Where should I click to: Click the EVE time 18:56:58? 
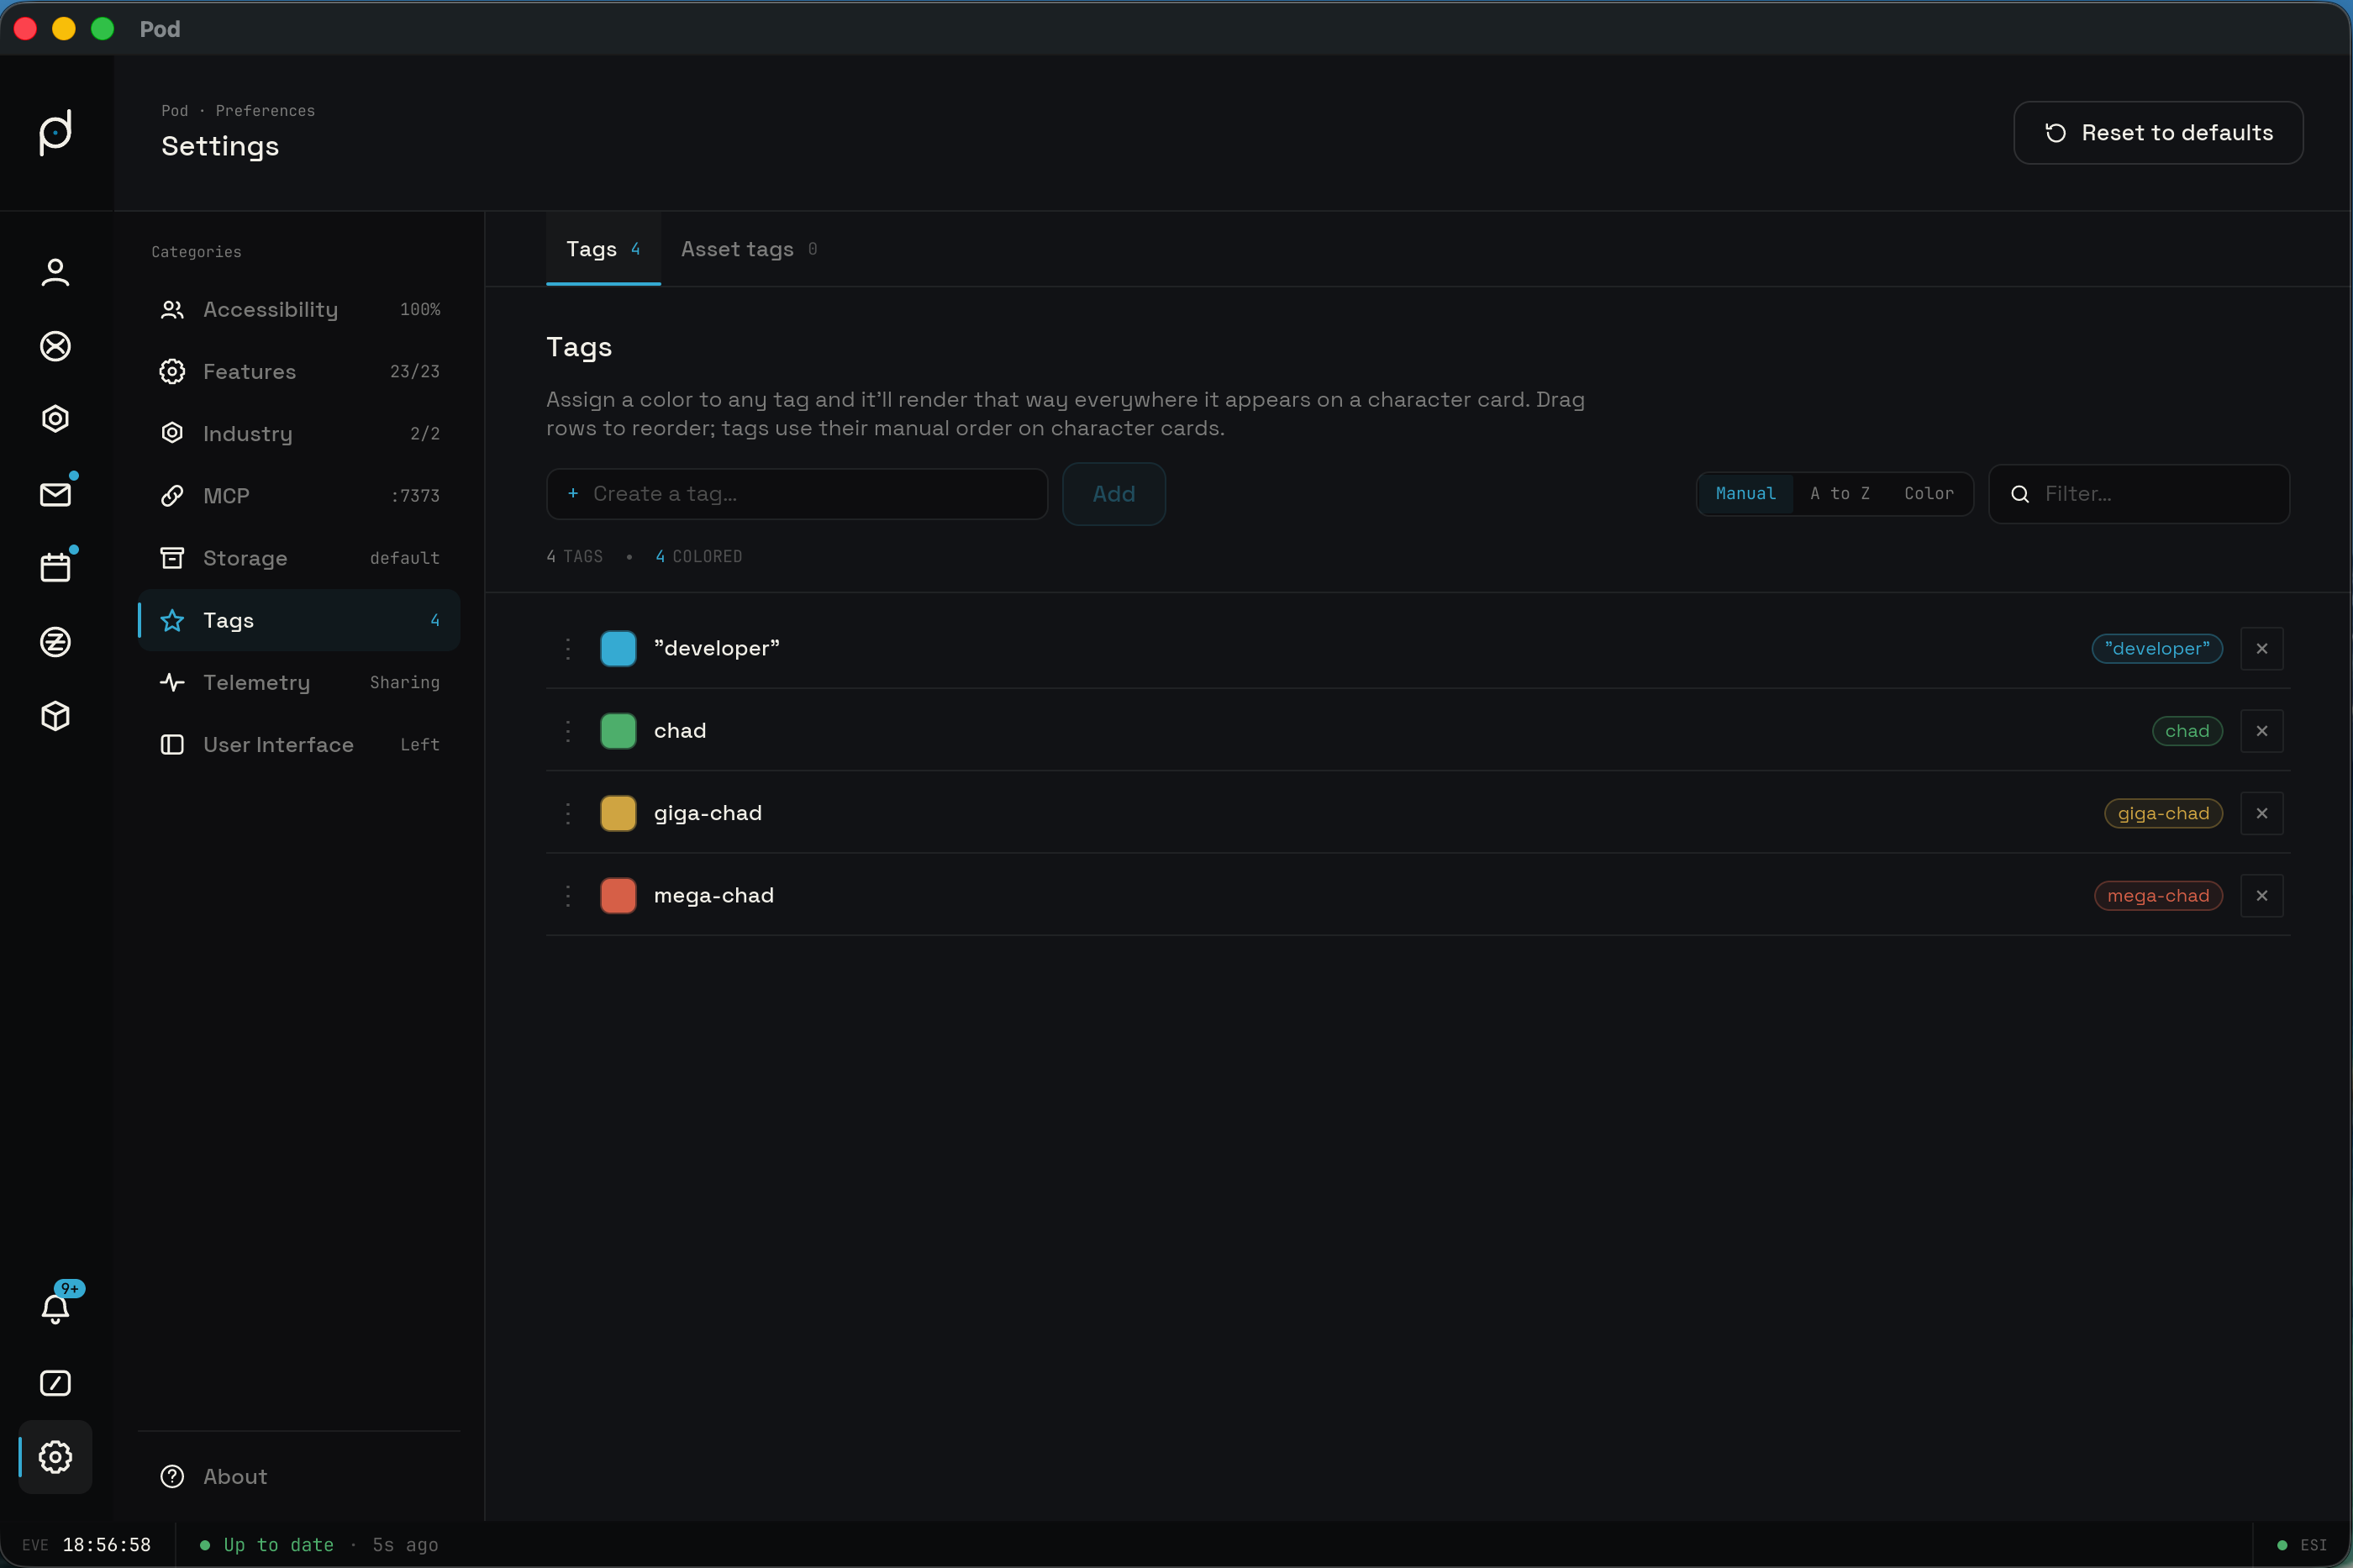point(106,1545)
